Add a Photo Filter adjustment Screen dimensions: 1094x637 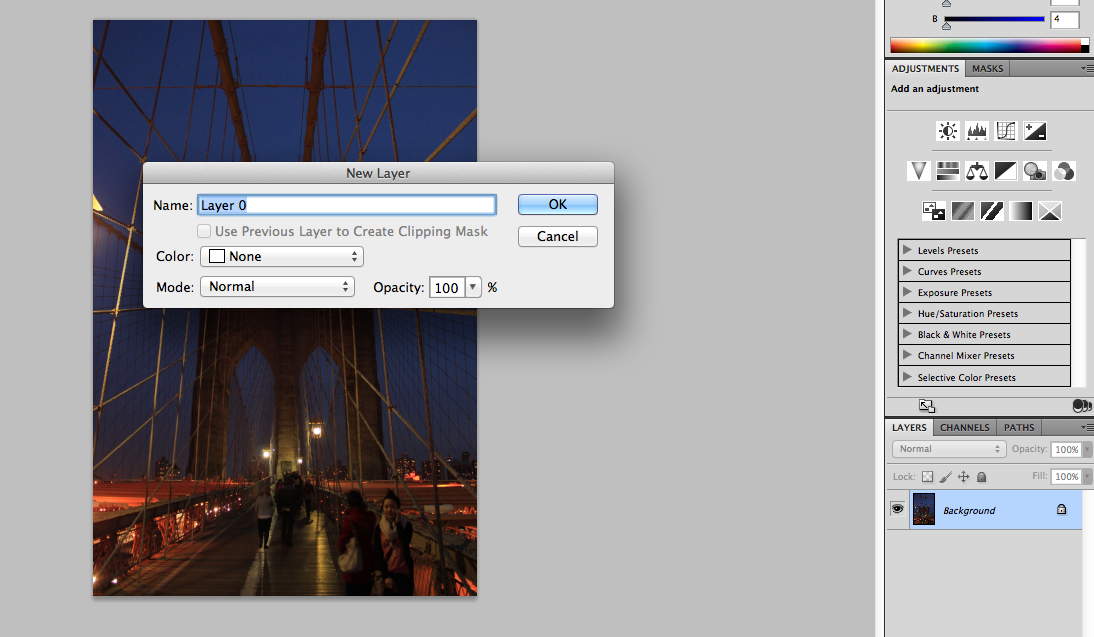coord(1035,170)
